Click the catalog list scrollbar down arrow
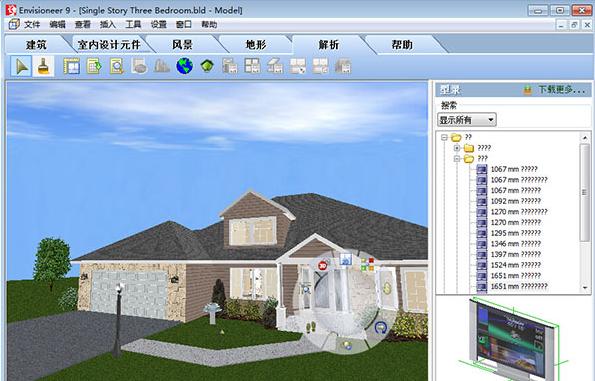Screen dimensions: 595x381 585,288
